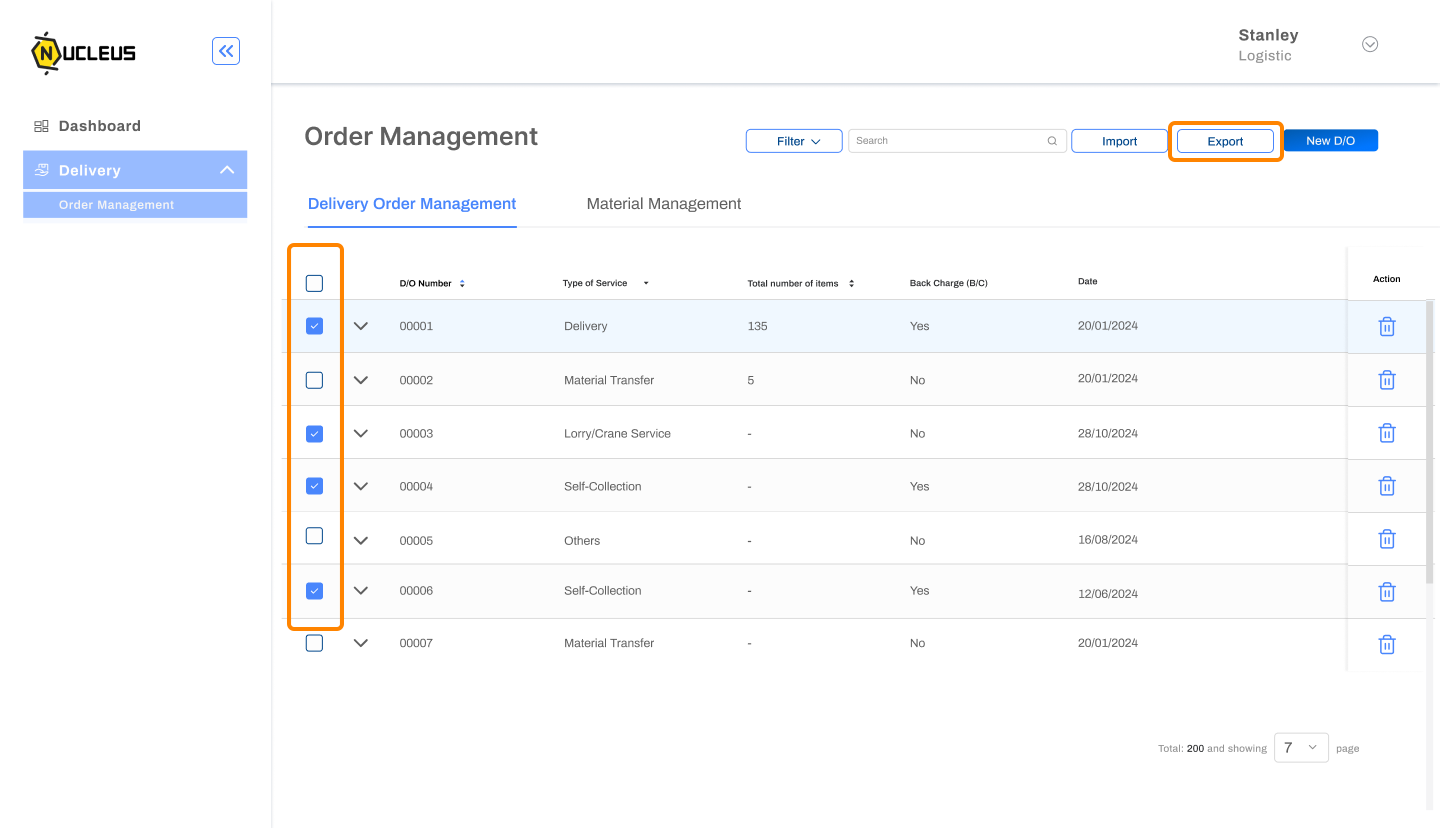Delete order 00006 with trash icon
The width and height of the screenshot is (1440, 828).
1387,592
